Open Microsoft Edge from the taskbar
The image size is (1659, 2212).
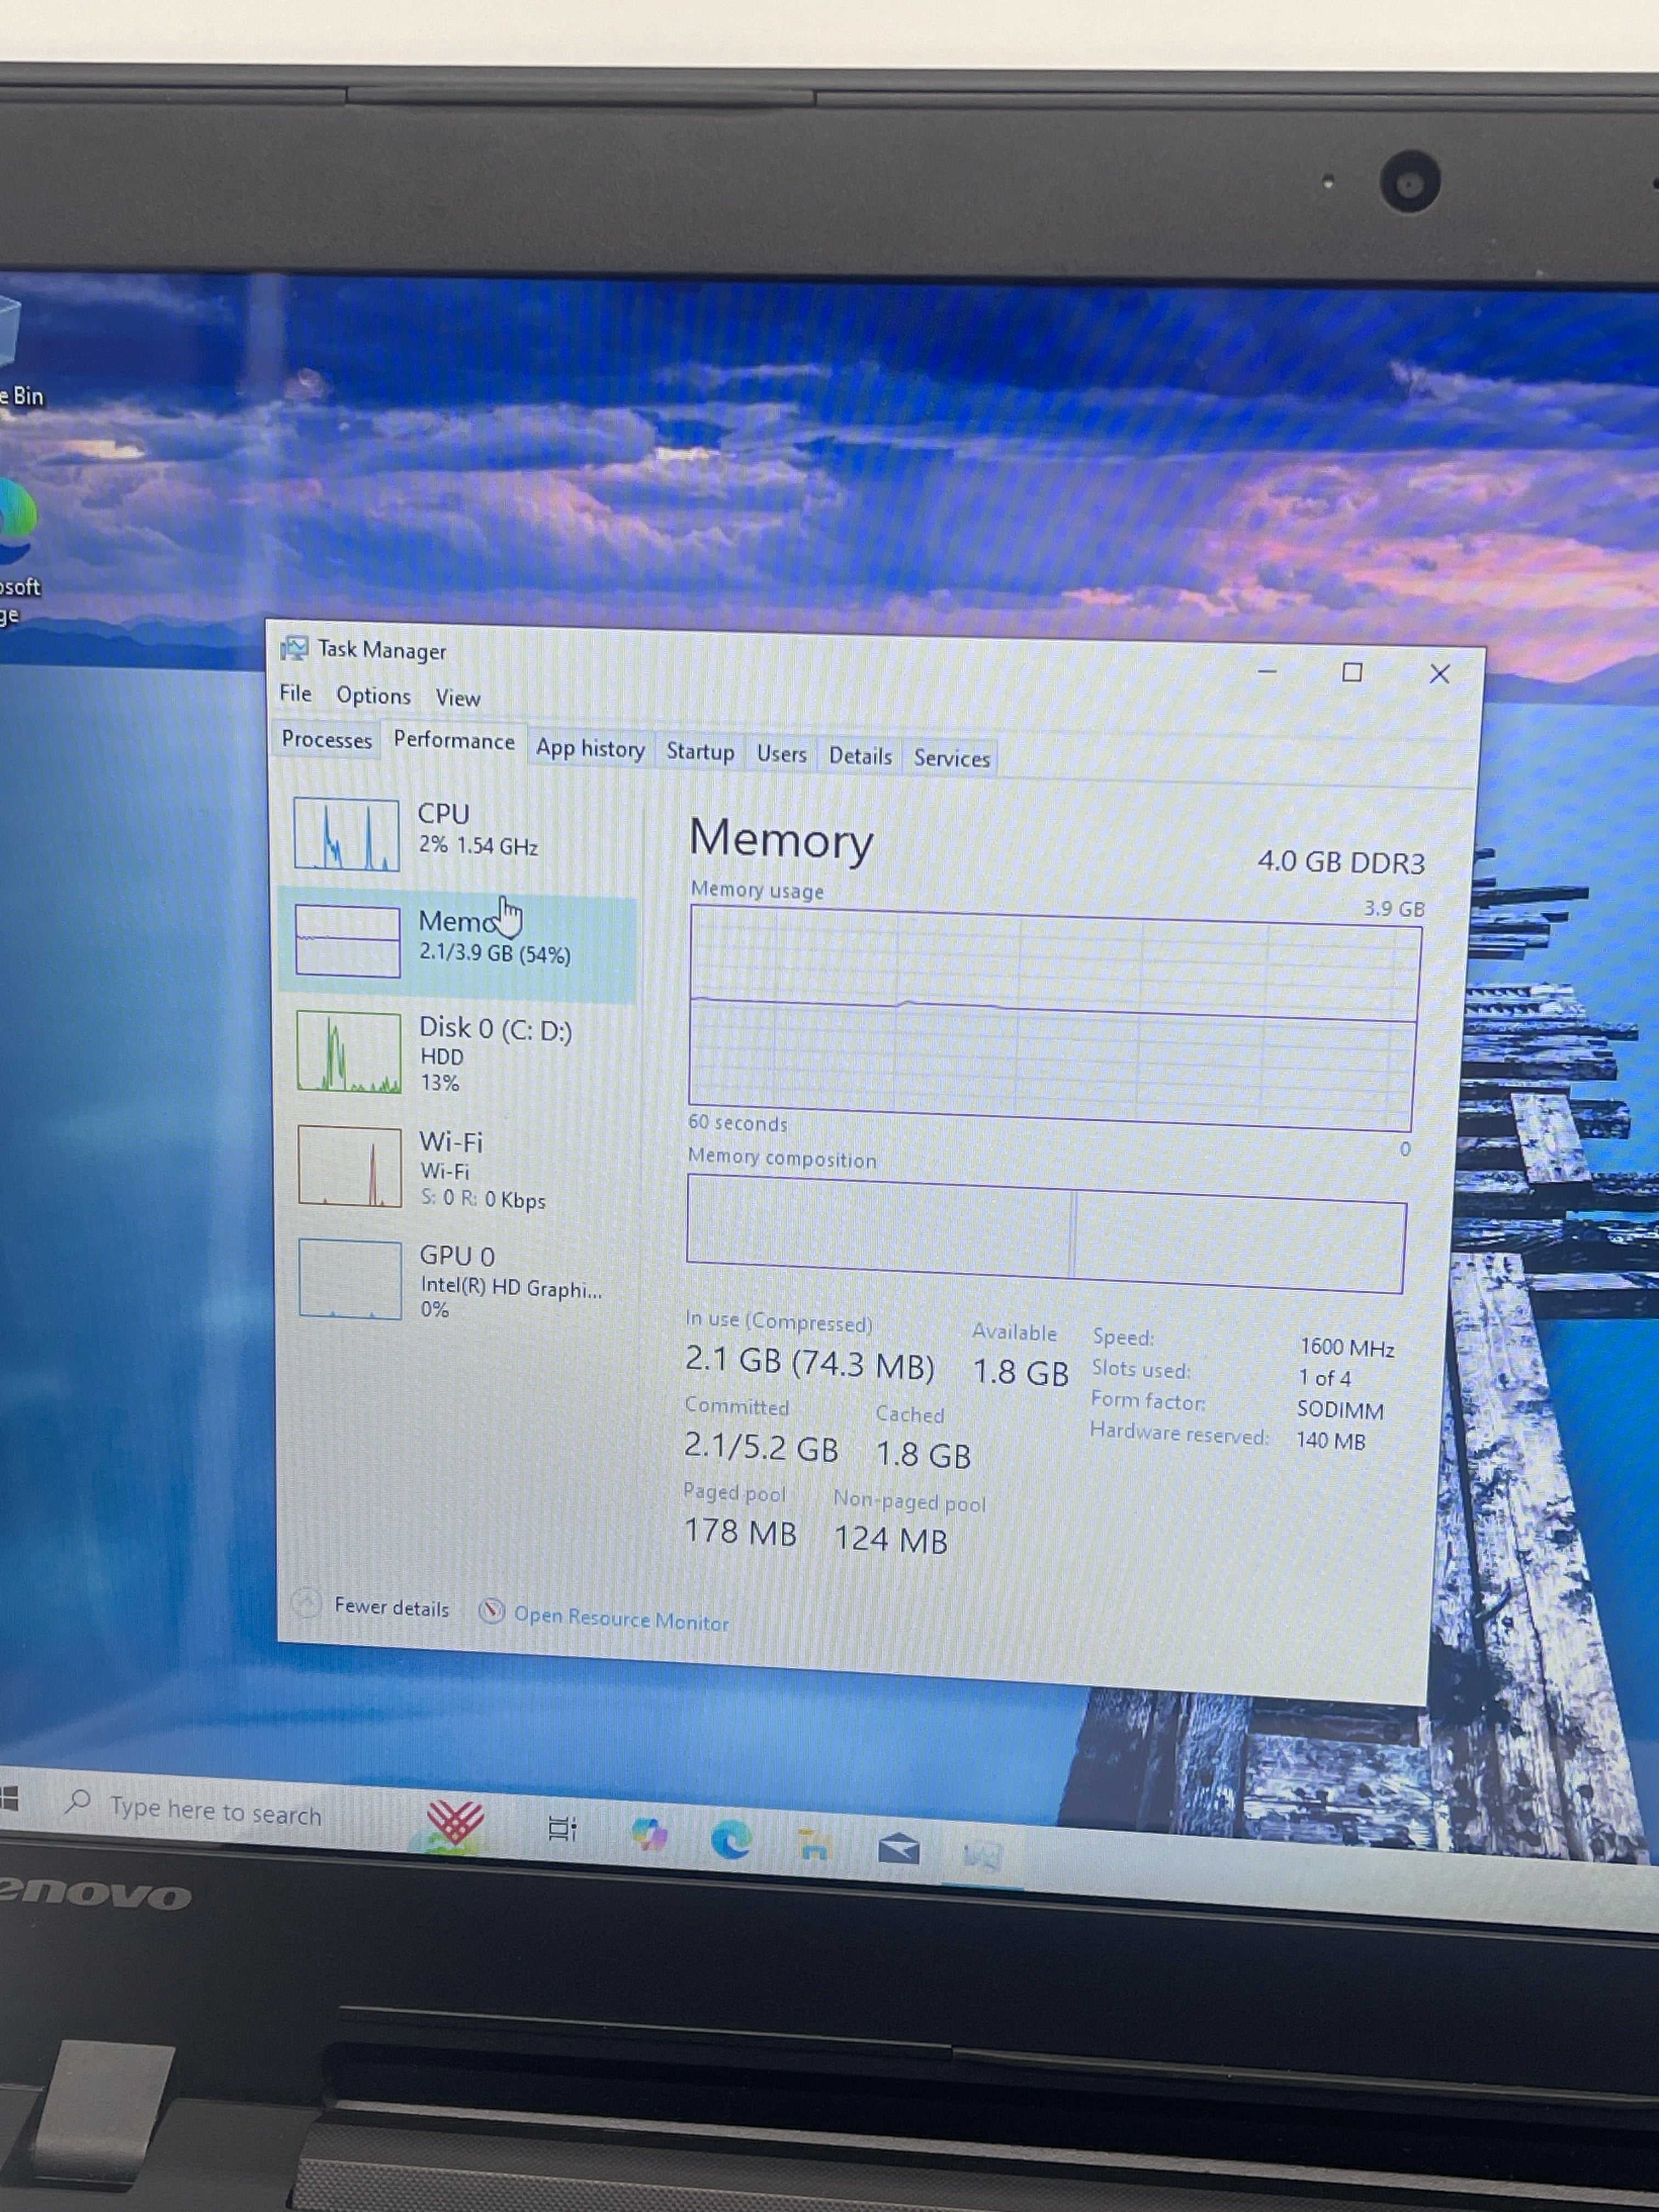pos(731,1839)
